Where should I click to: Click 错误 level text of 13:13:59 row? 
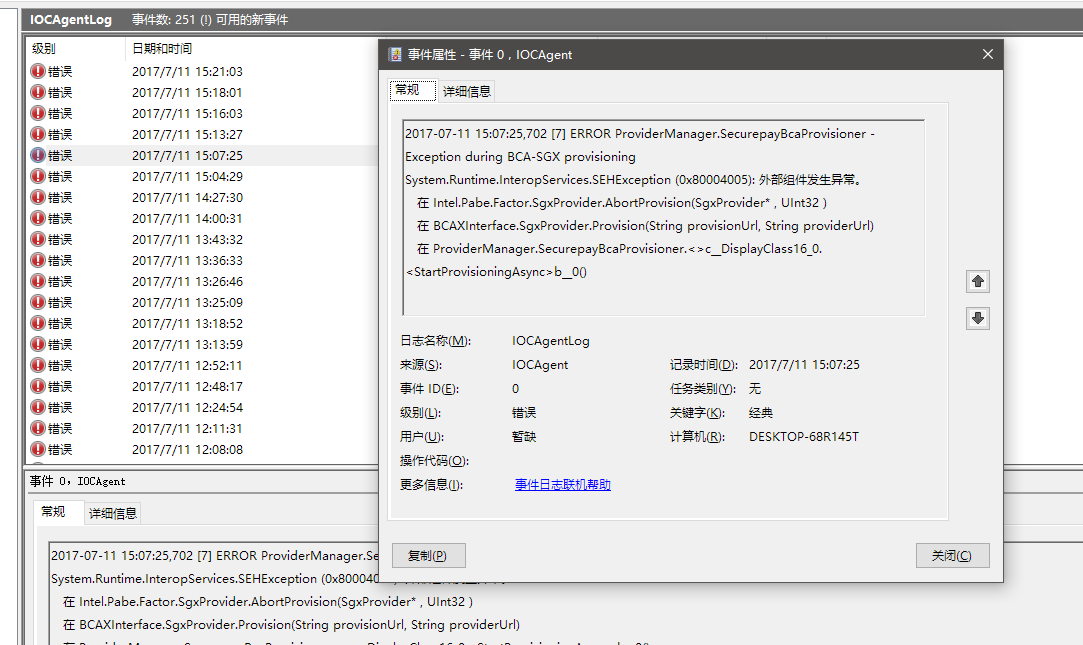click(60, 344)
